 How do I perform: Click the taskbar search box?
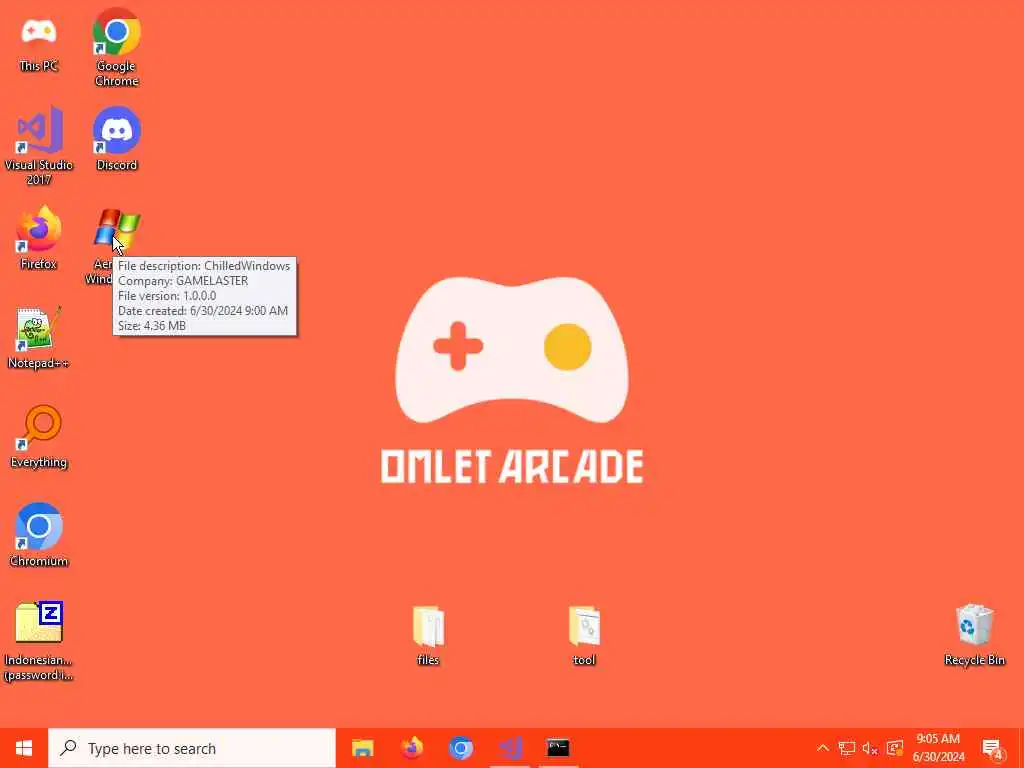pos(192,748)
